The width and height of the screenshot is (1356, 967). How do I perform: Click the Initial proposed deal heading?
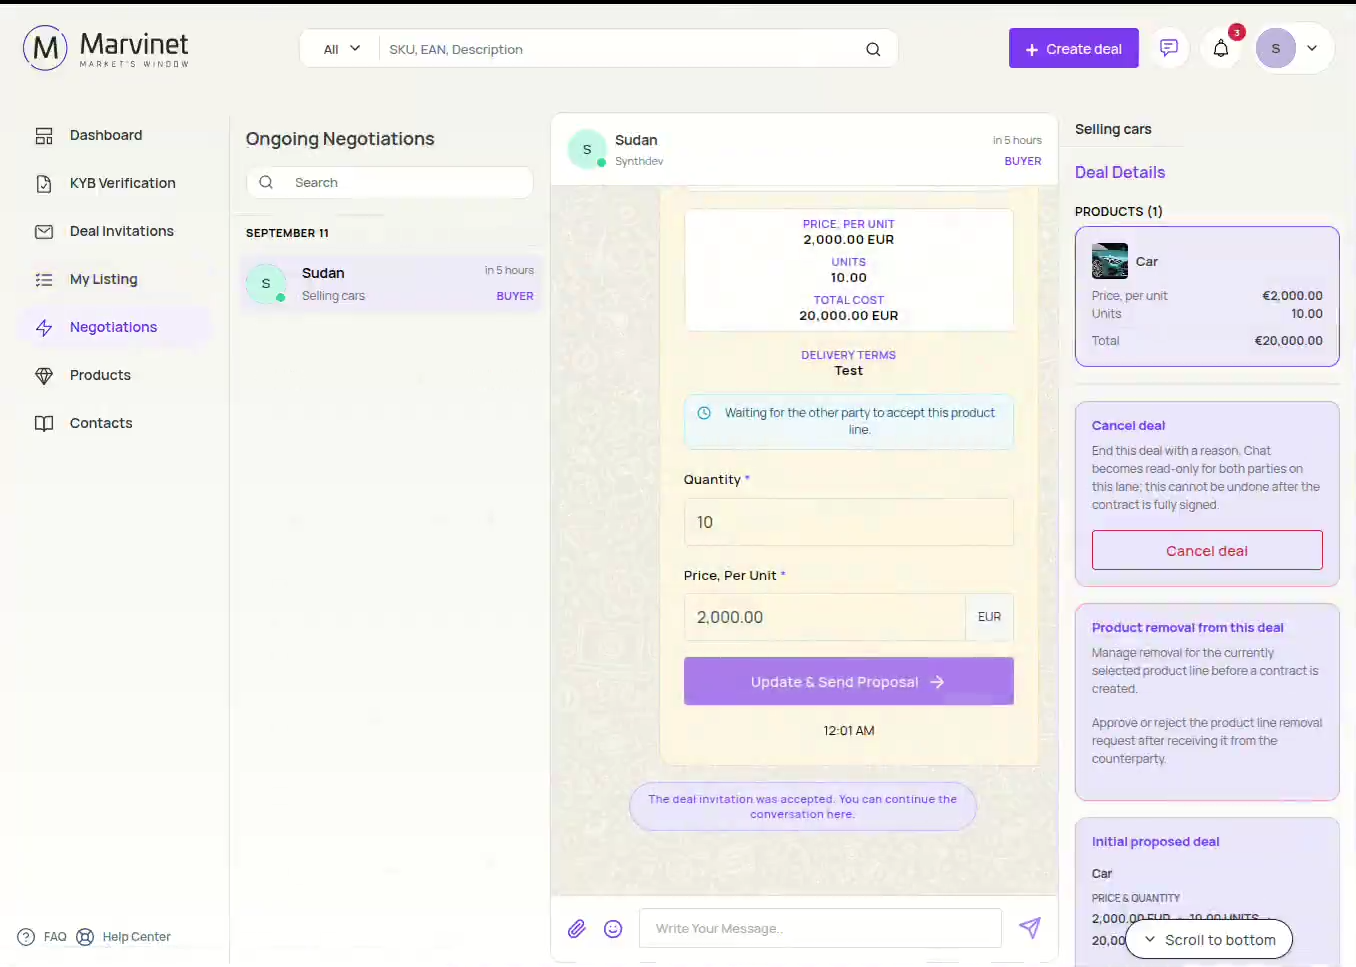coord(1156,842)
